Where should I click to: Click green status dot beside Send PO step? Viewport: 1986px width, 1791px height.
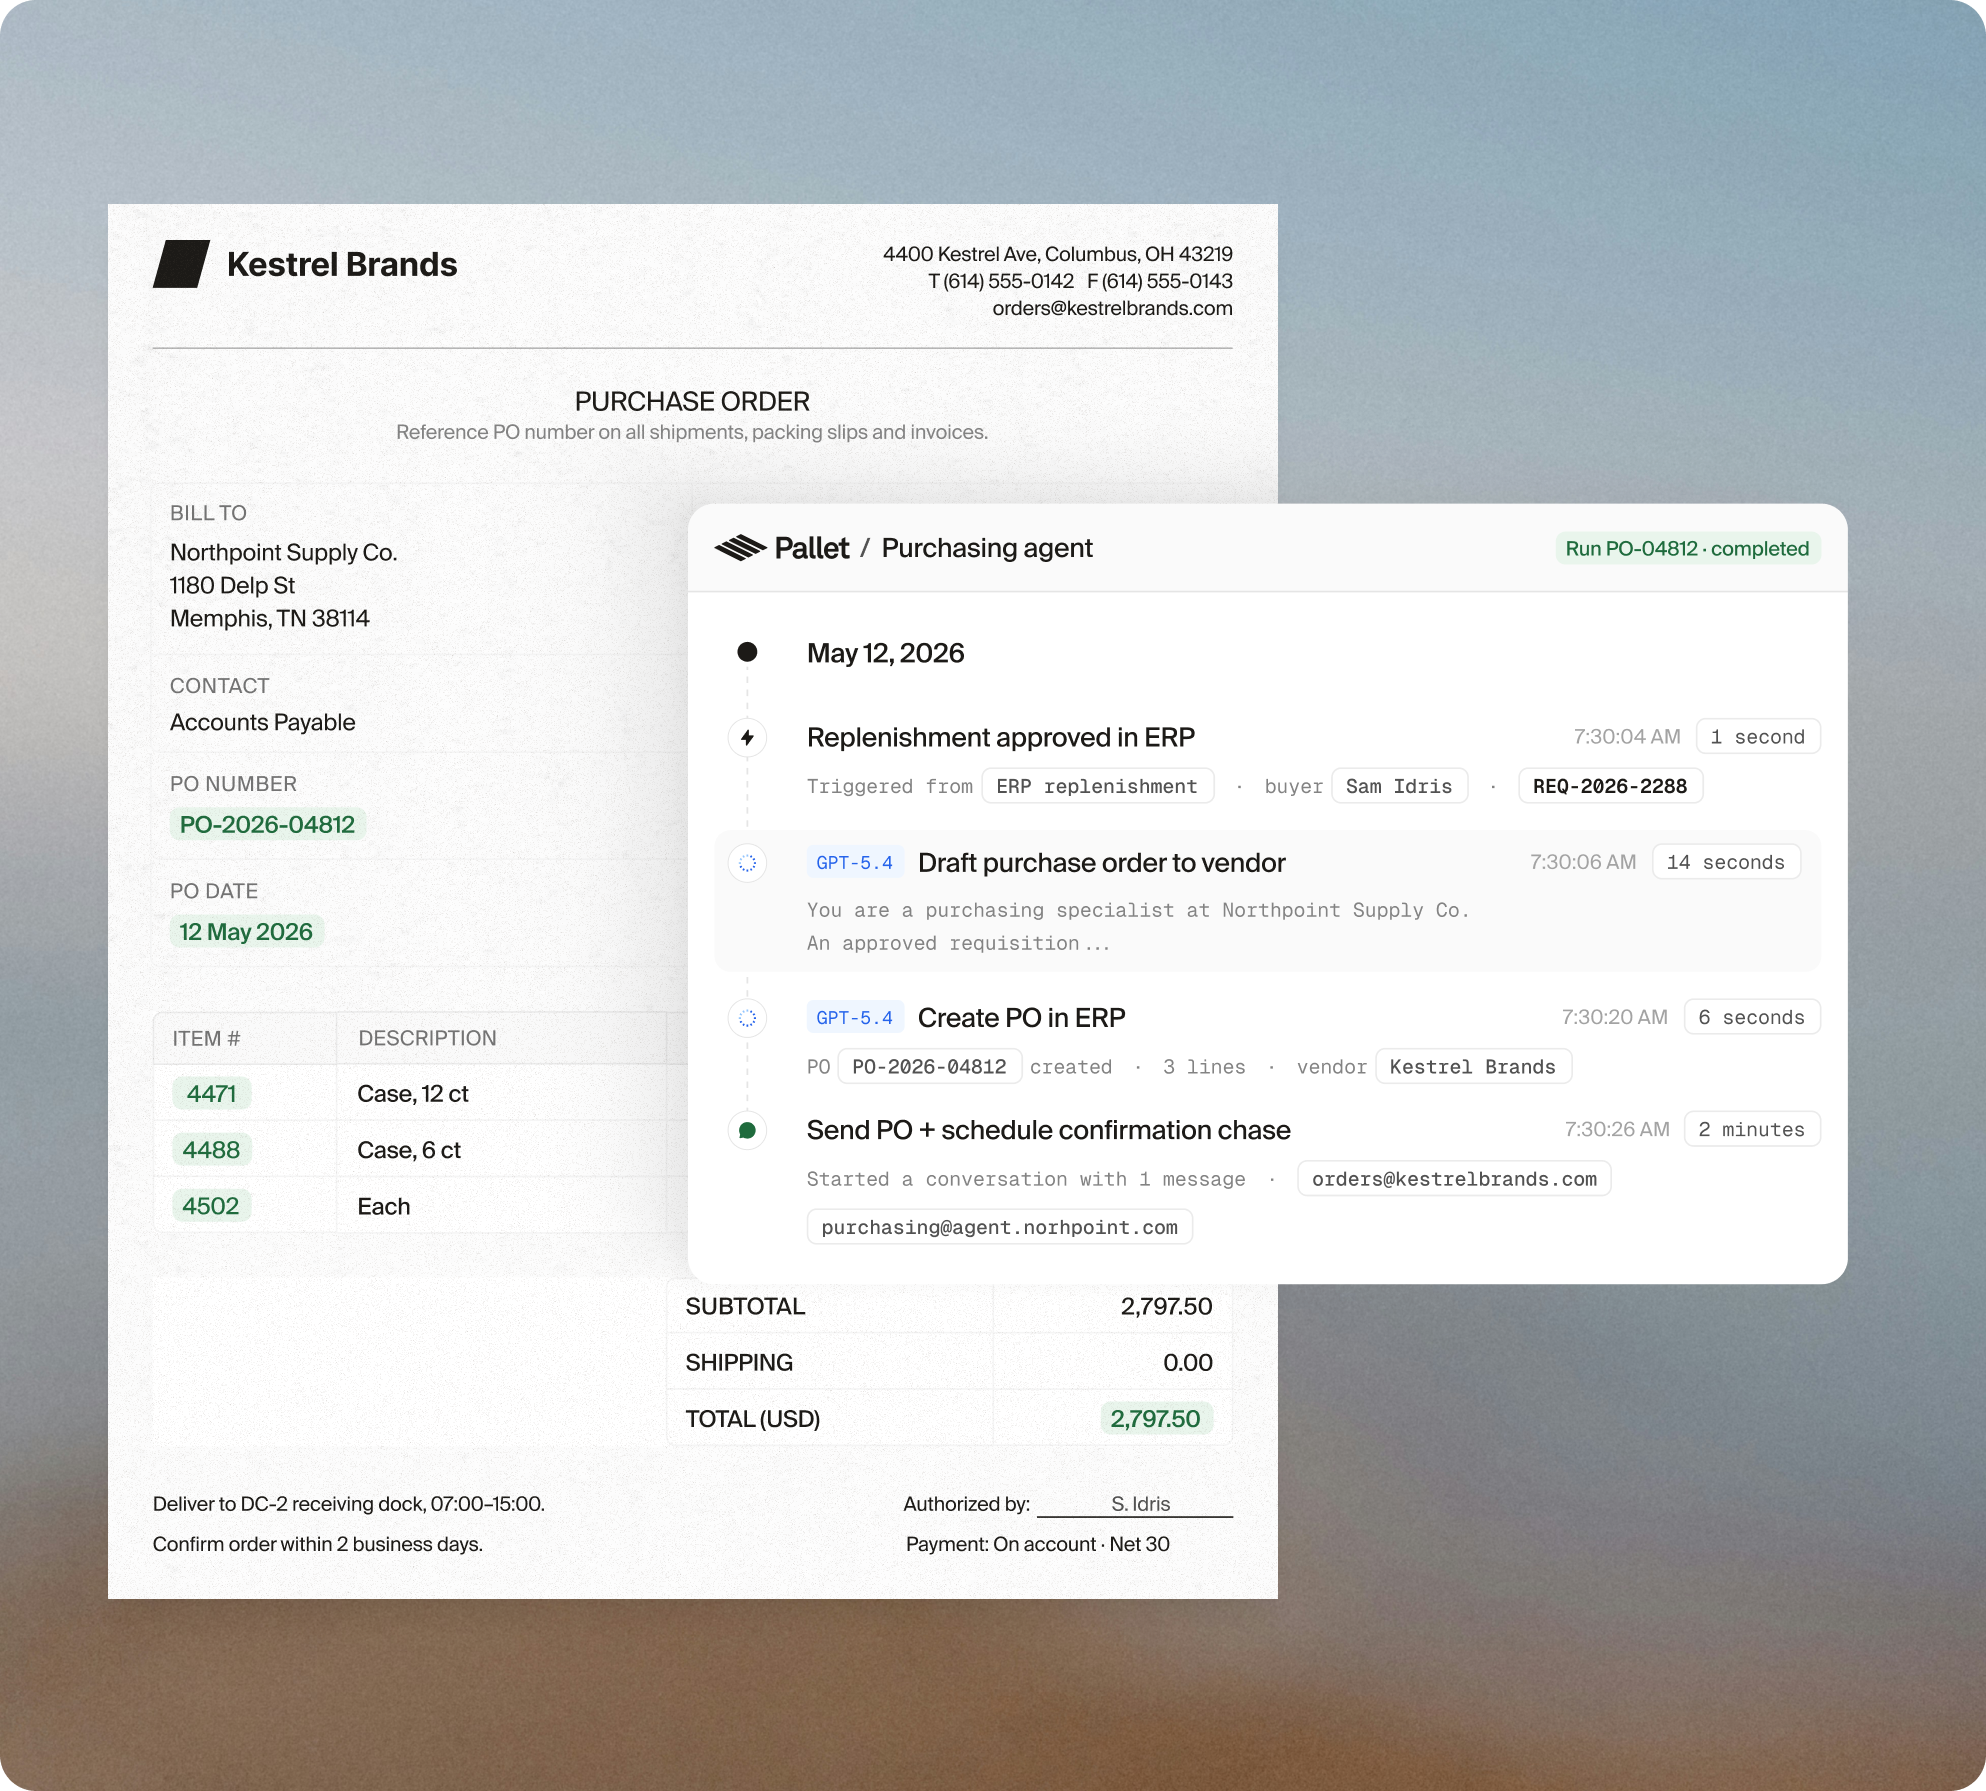click(x=747, y=1130)
